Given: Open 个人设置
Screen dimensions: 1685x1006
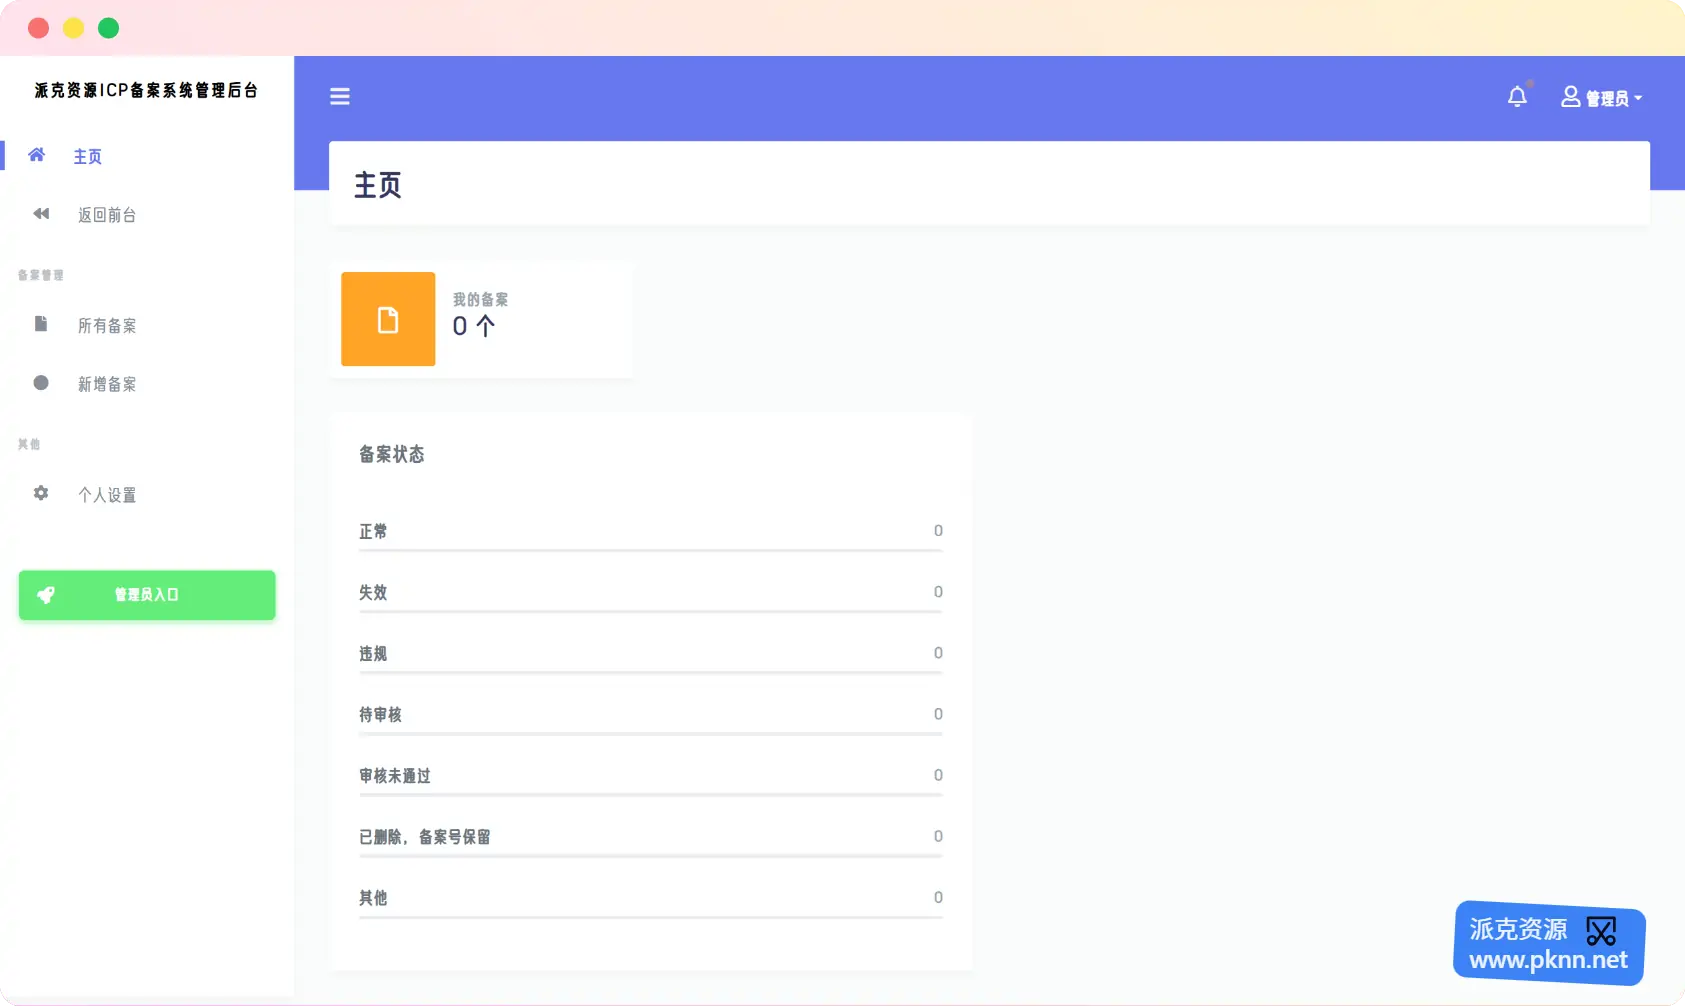Looking at the screenshot, I should 107,495.
